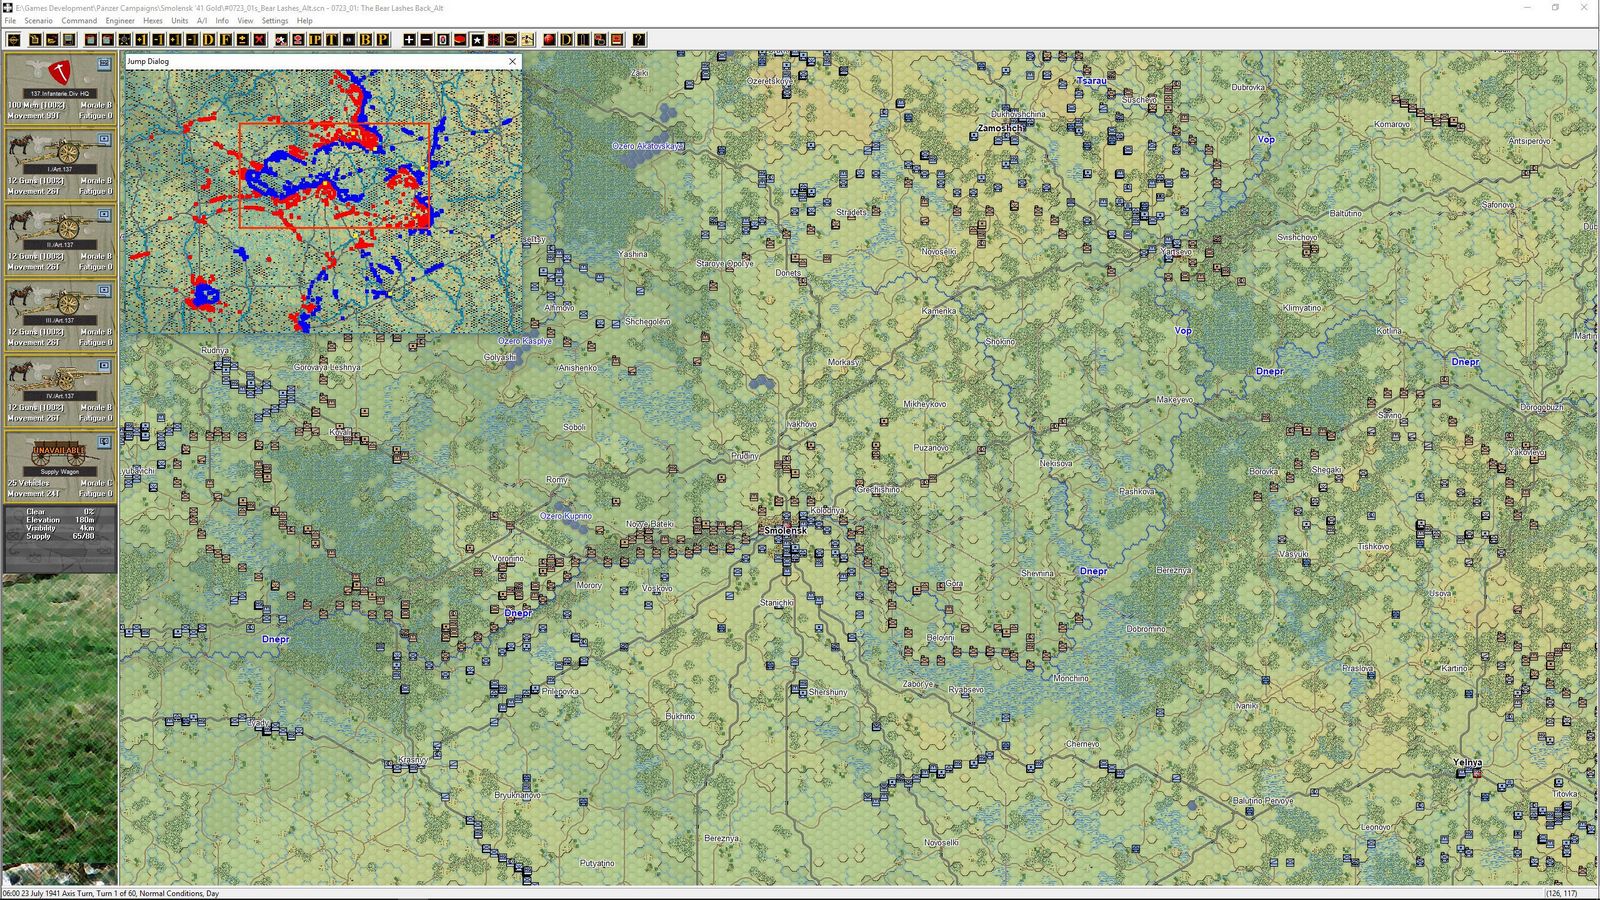Click the red crosshair grid toolbar icon

pyautogui.click(x=494, y=40)
